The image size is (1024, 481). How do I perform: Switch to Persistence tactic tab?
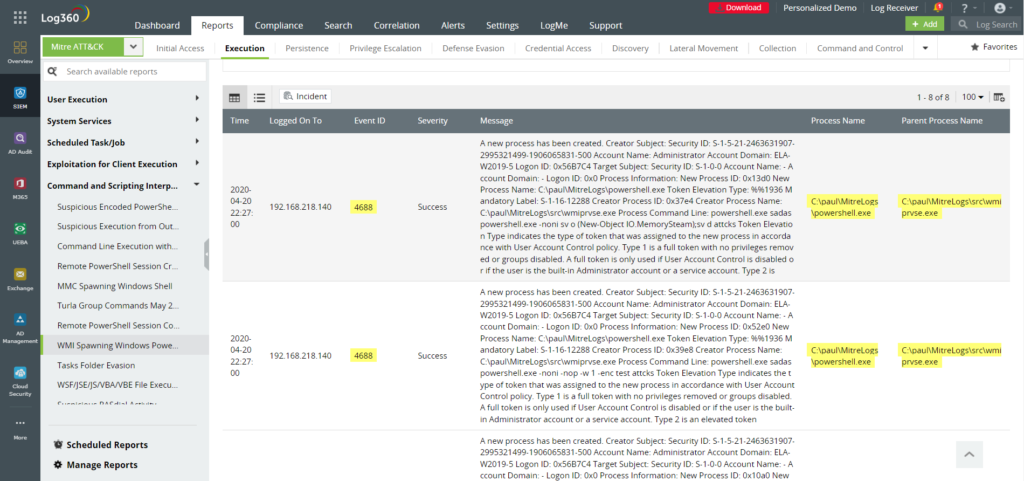[x=306, y=47]
